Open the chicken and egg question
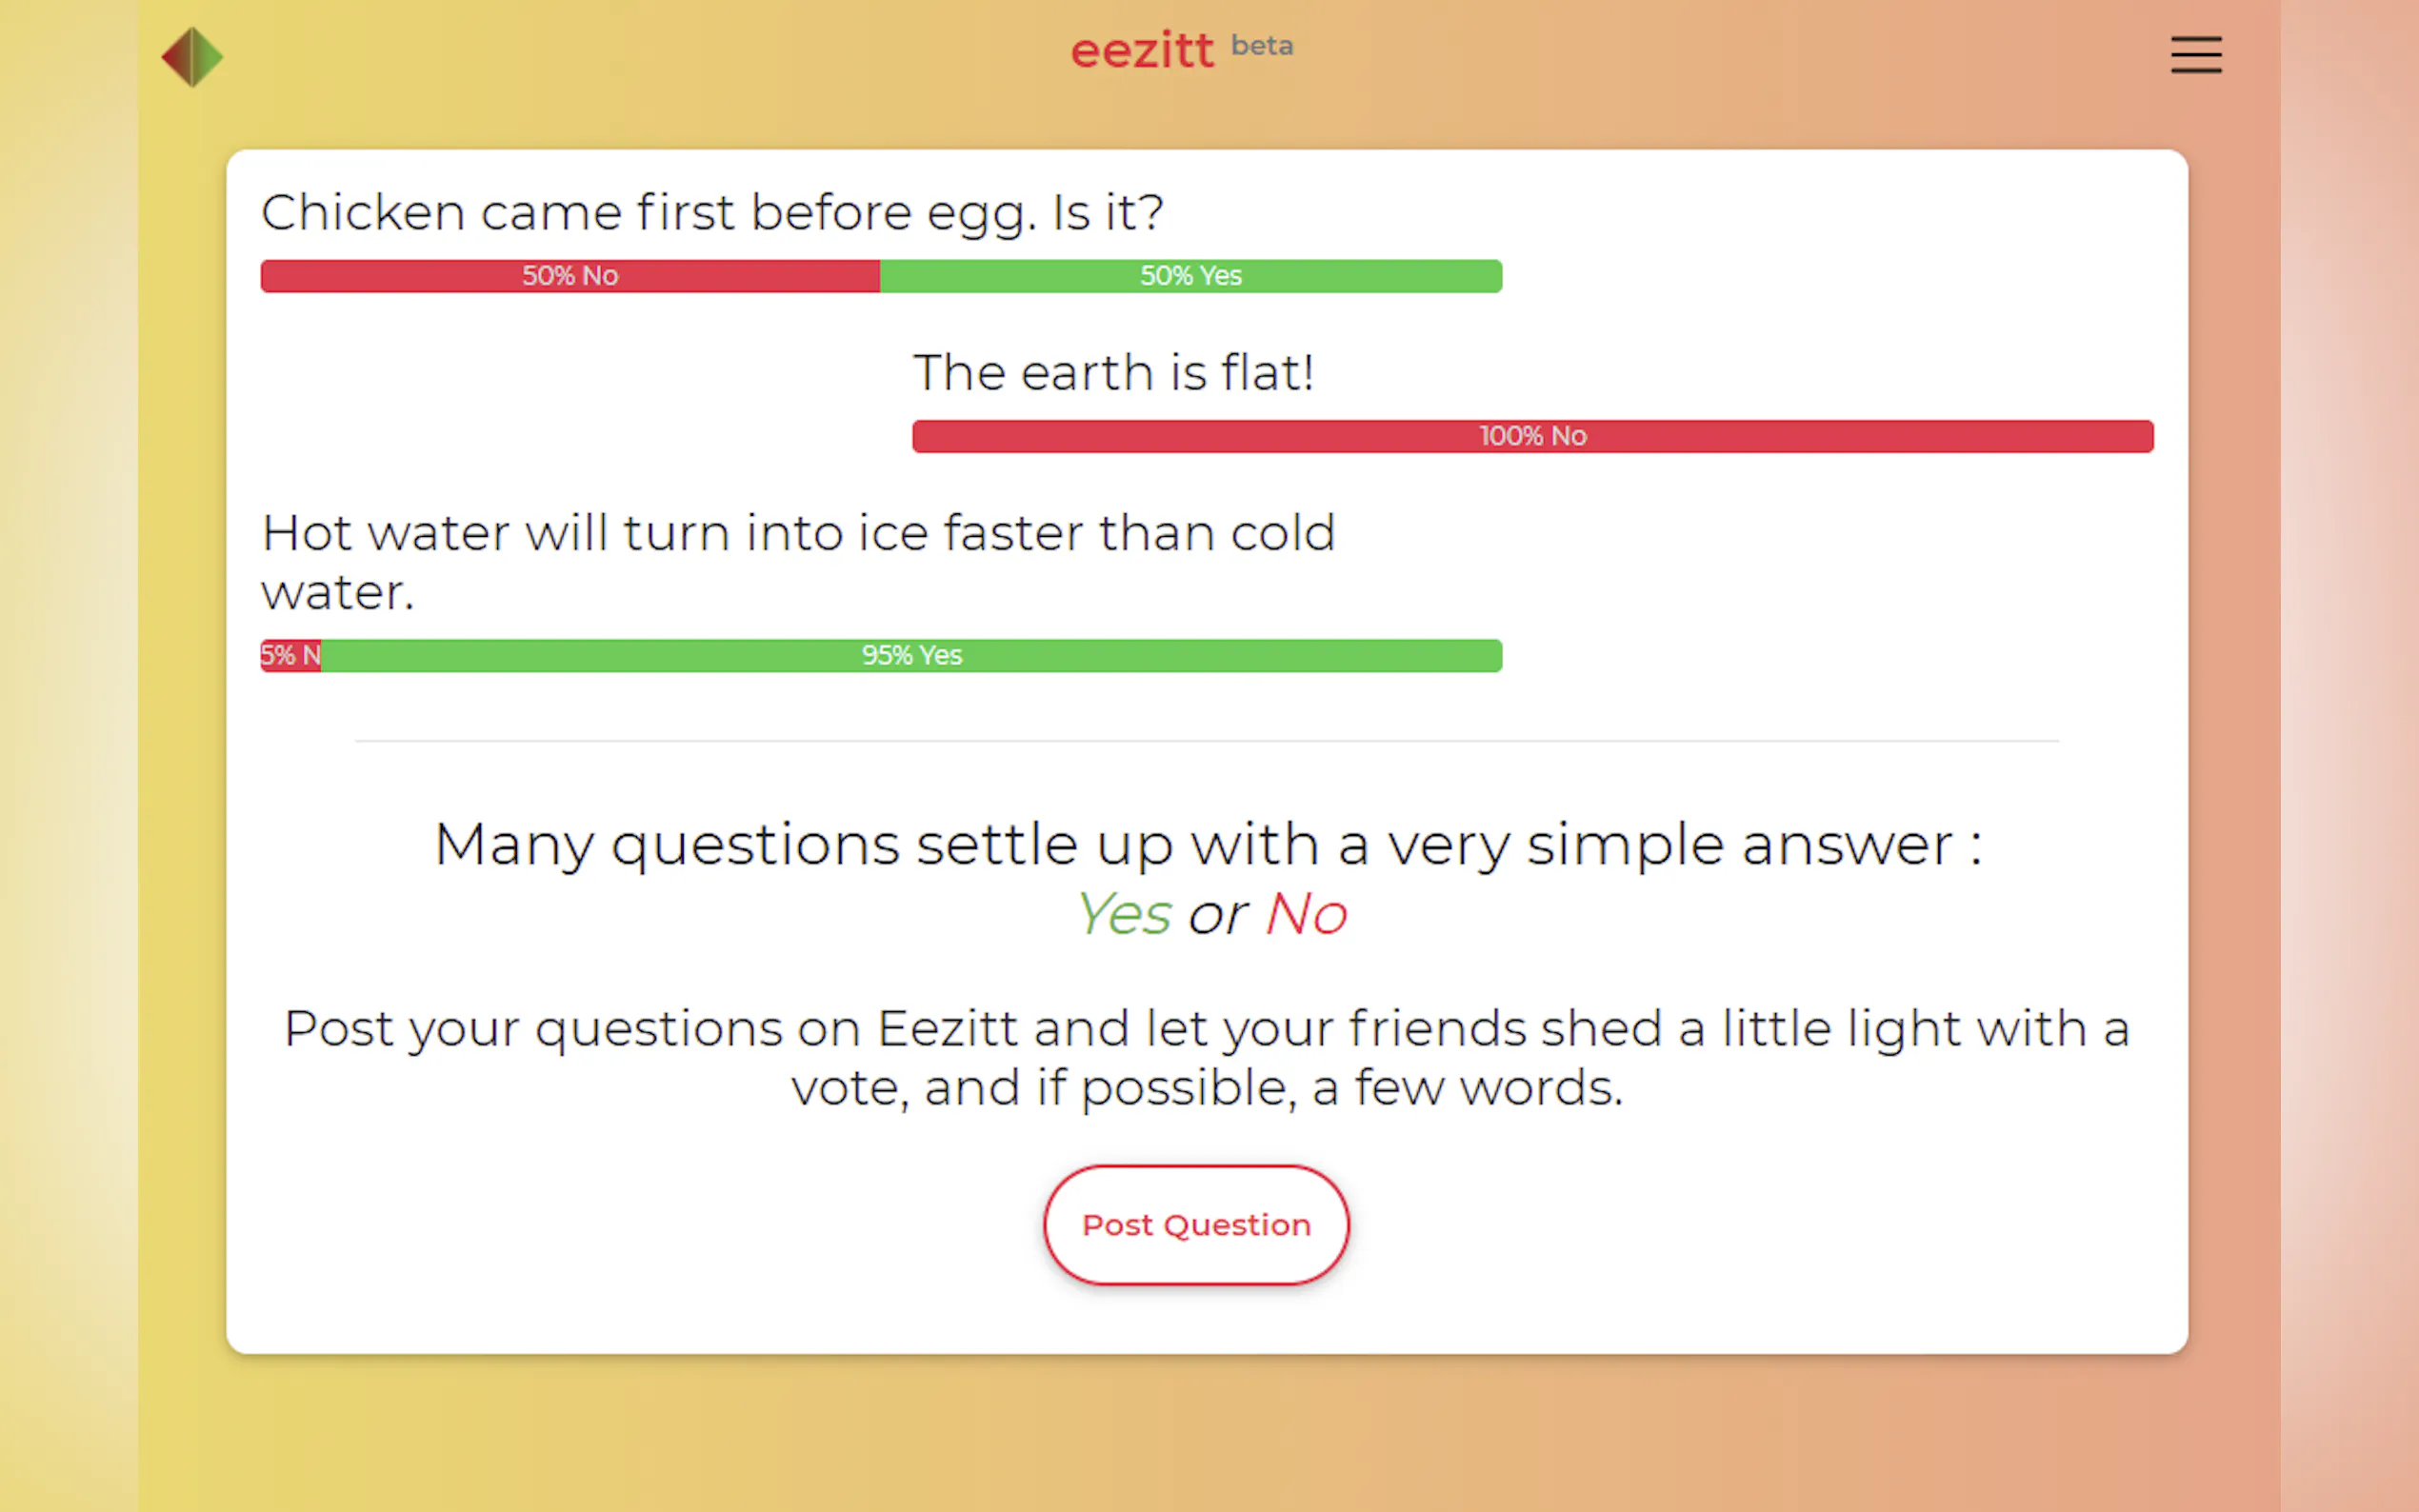Image resolution: width=2419 pixels, height=1512 pixels. [712, 213]
